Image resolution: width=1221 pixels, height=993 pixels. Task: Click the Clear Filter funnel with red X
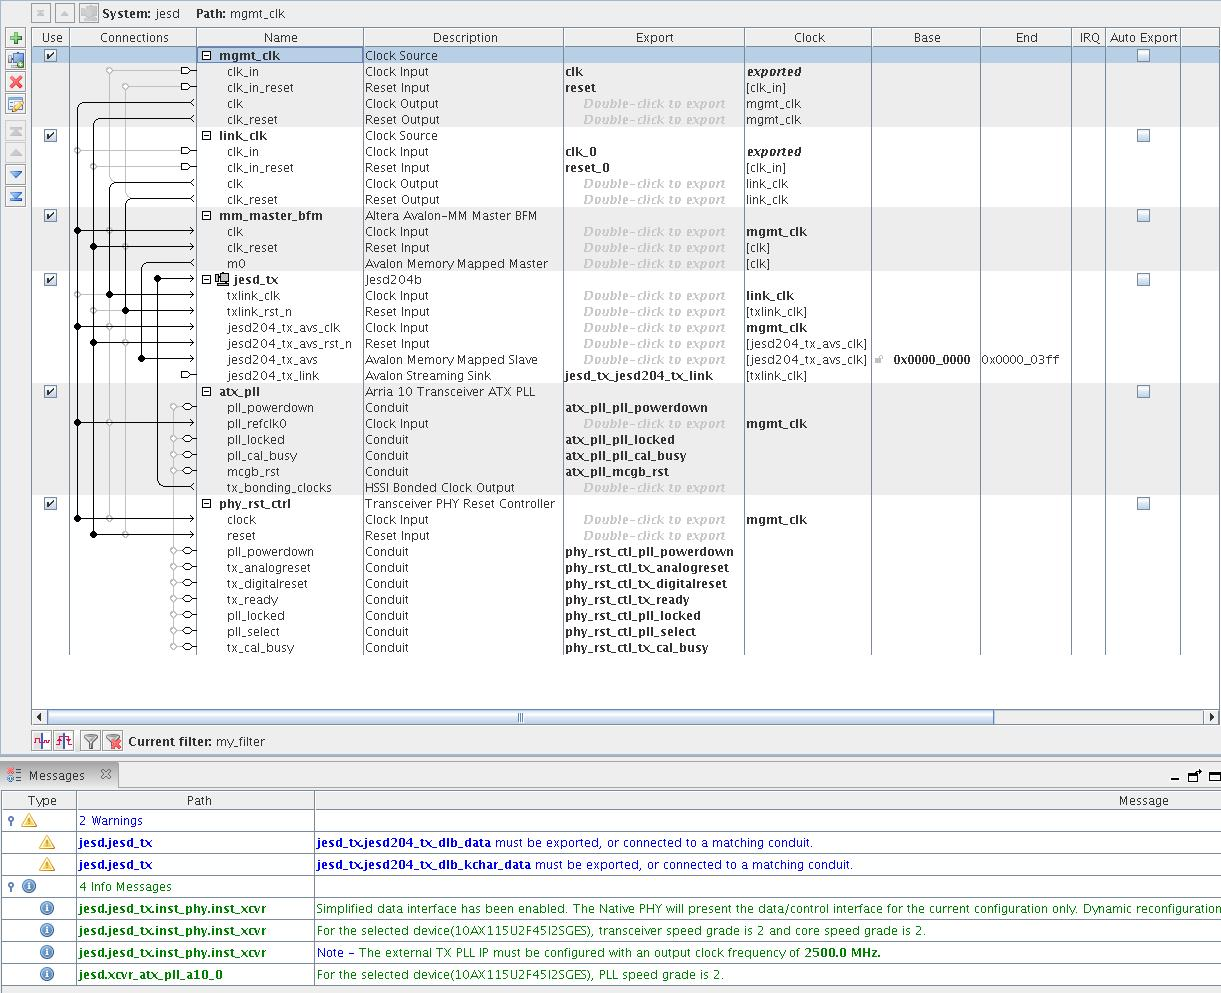[113, 741]
